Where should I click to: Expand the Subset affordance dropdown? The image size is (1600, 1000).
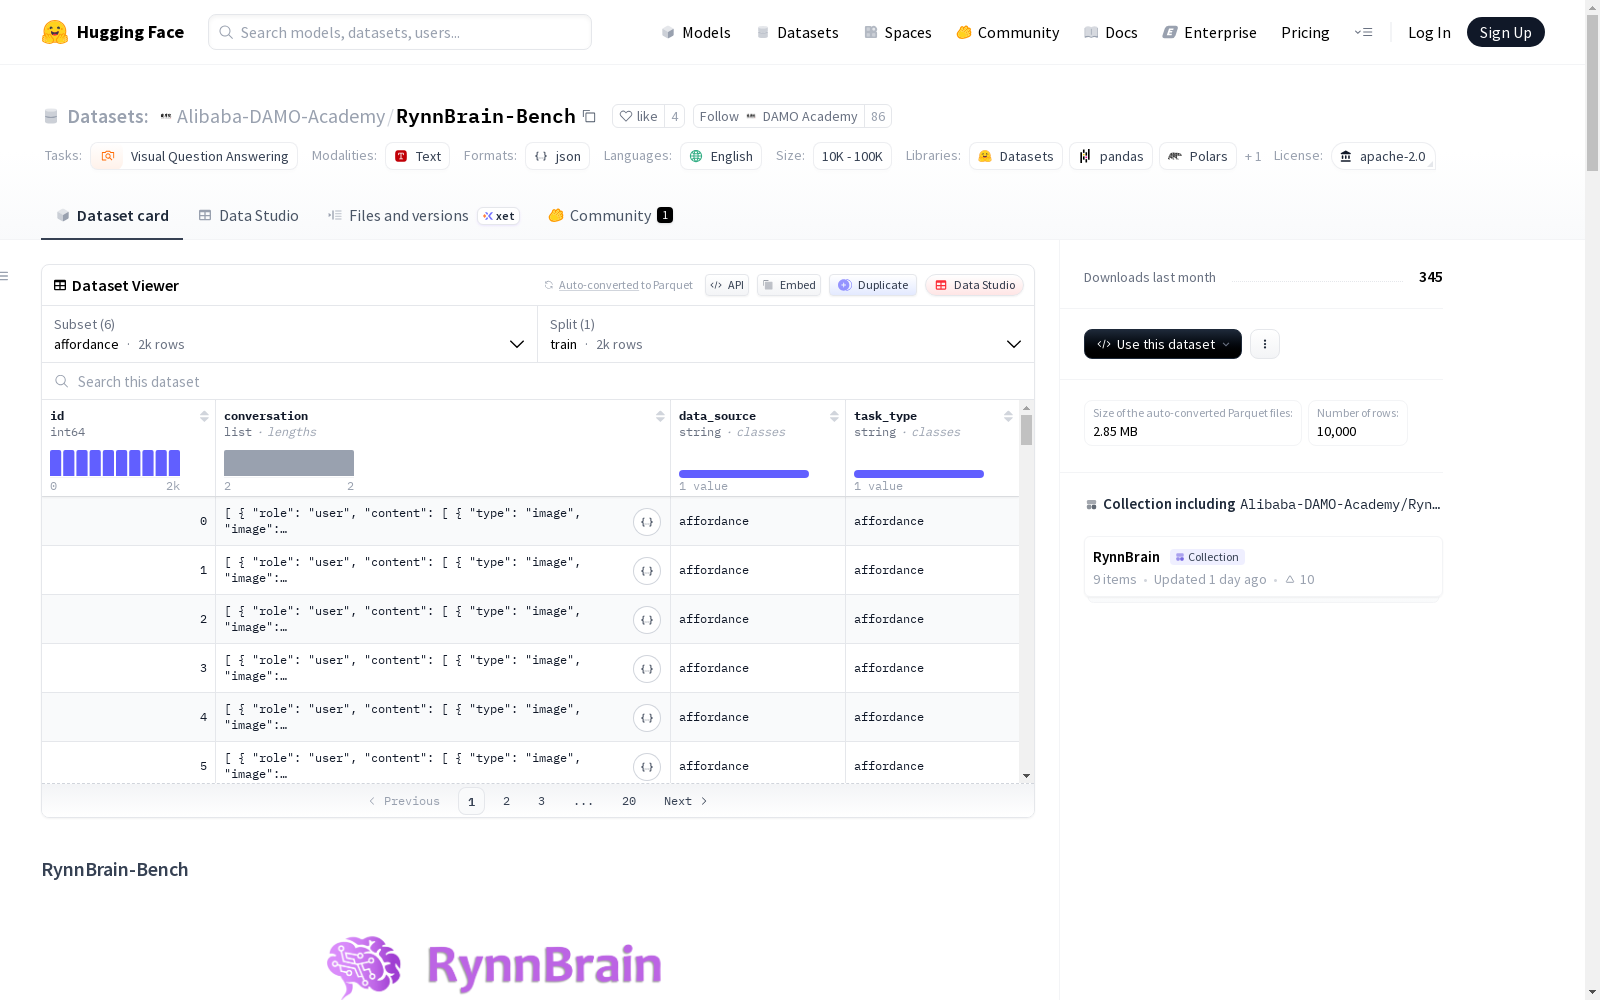(290, 334)
